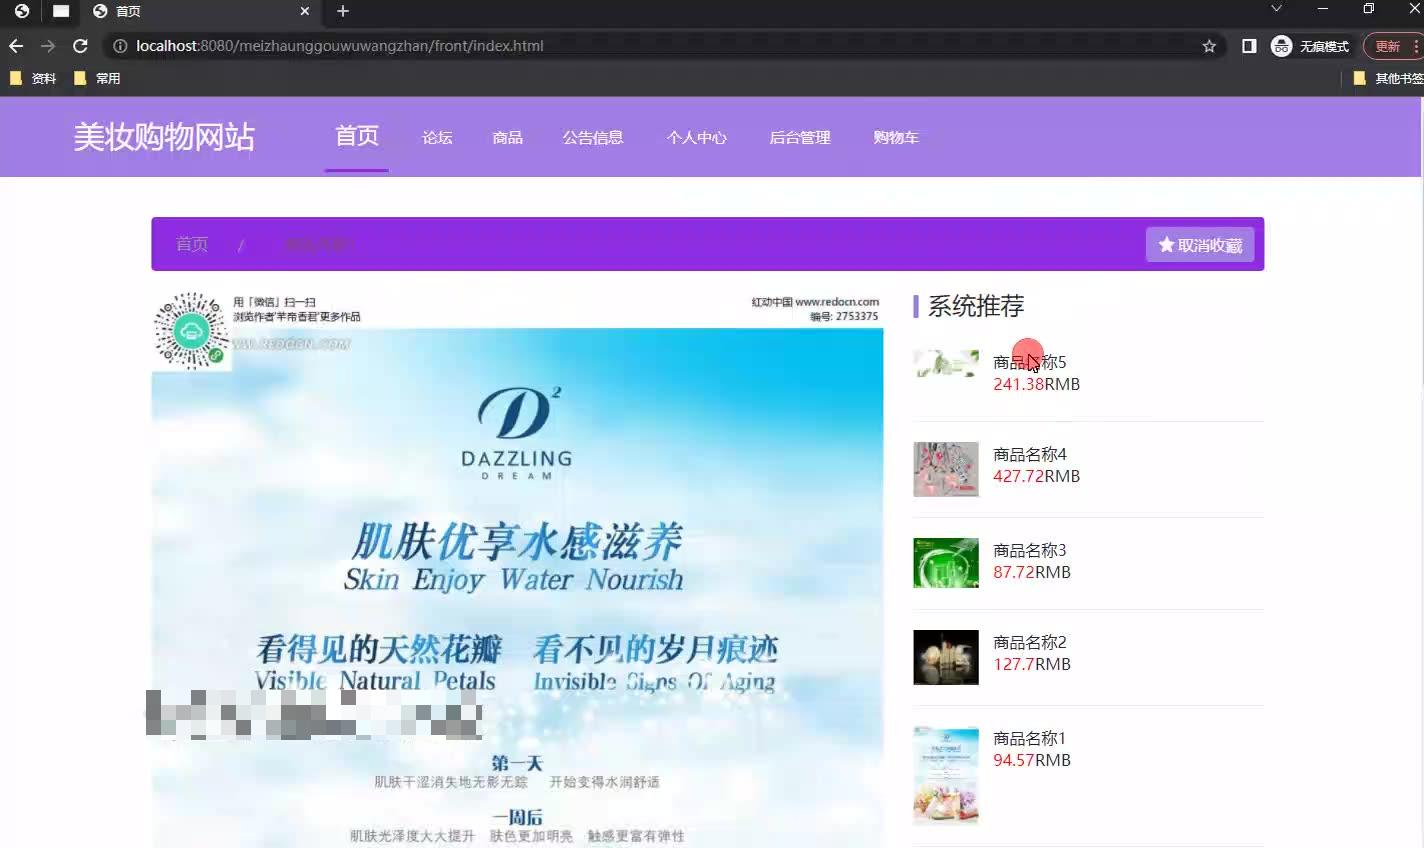Image resolution: width=1424 pixels, height=848 pixels.
Task: Click the incognito 无痕模式 indicator
Action: click(1310, 46)
